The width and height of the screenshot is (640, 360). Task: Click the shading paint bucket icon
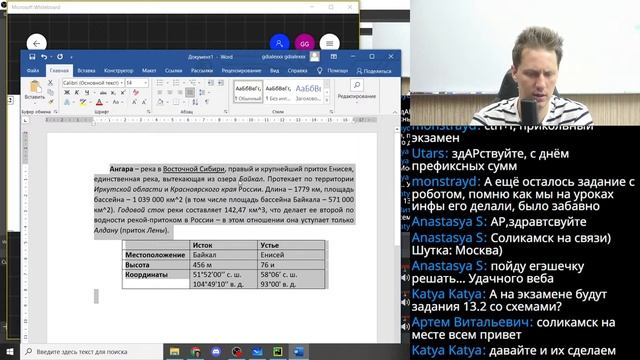pyautogui.click(x=160, y=102)
